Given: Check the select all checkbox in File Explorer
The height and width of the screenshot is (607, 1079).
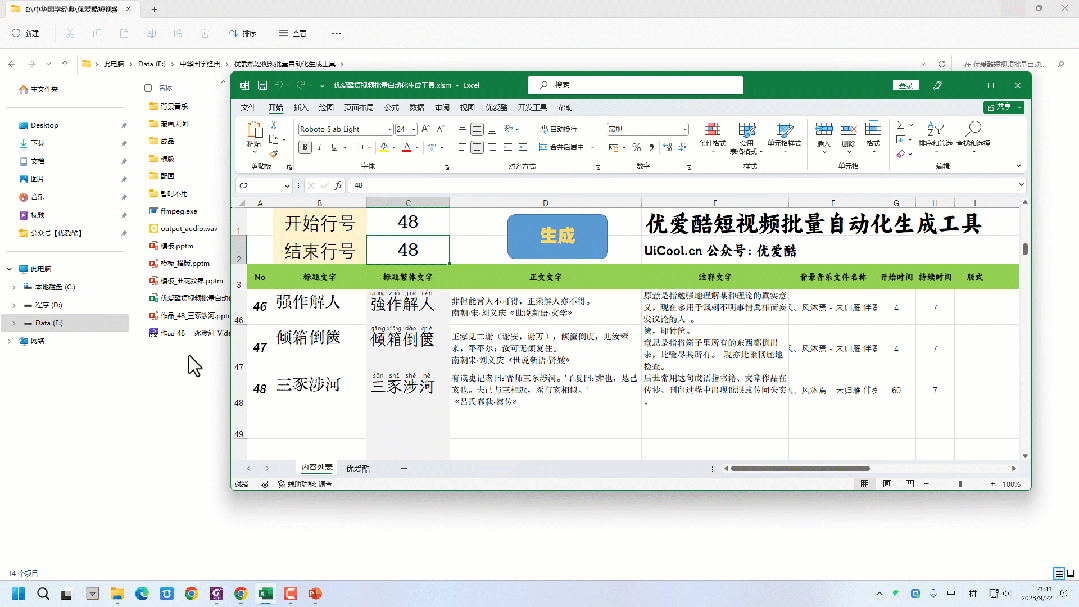Looking at the screenshot, I should coord(148,88).
